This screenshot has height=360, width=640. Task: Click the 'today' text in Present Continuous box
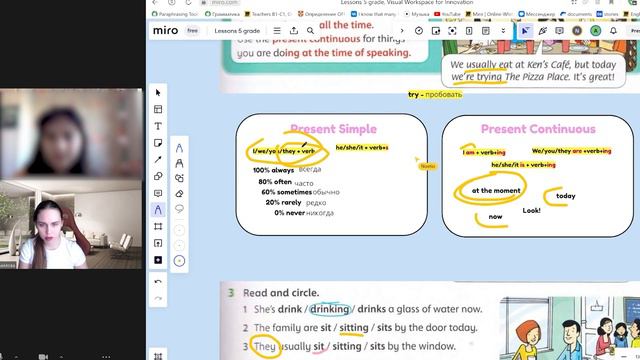tap(566, 196)
